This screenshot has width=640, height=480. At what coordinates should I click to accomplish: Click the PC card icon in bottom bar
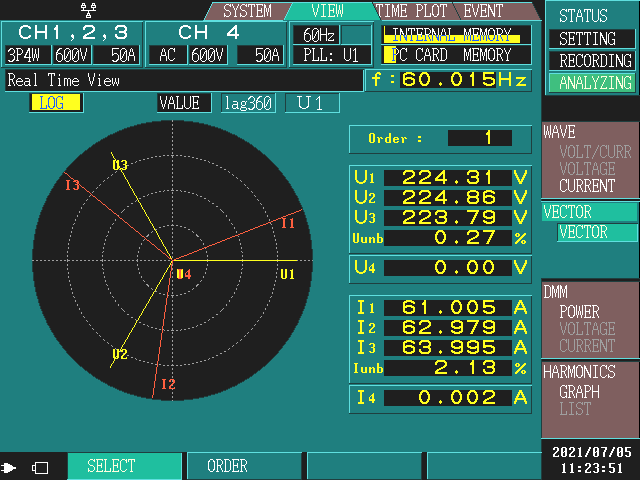[x=40, y=468]
